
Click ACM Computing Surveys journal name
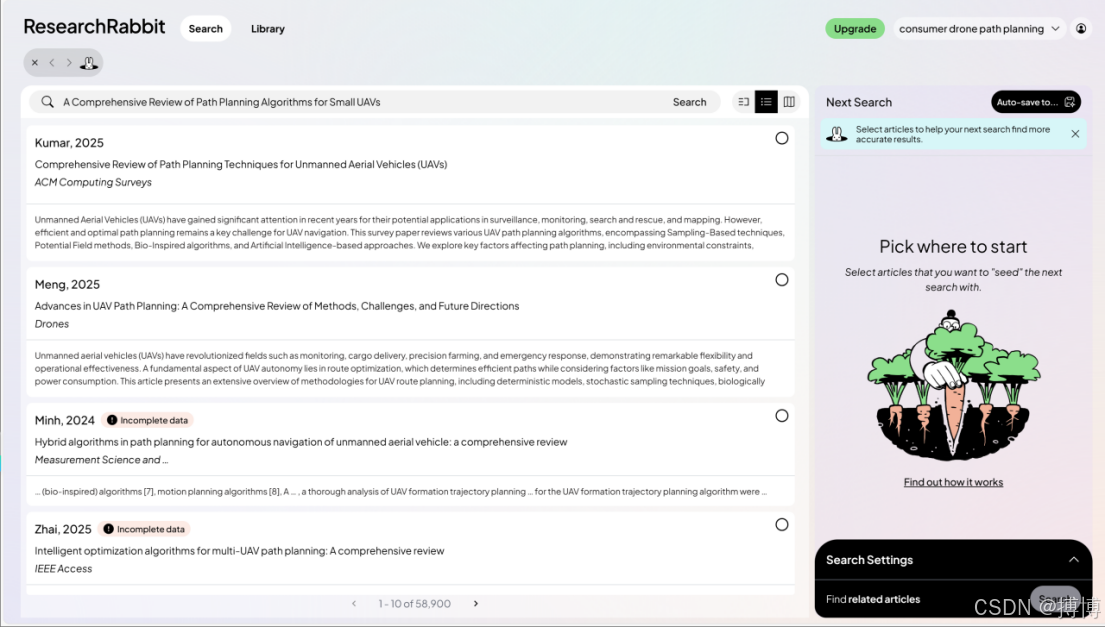[93, 182]
